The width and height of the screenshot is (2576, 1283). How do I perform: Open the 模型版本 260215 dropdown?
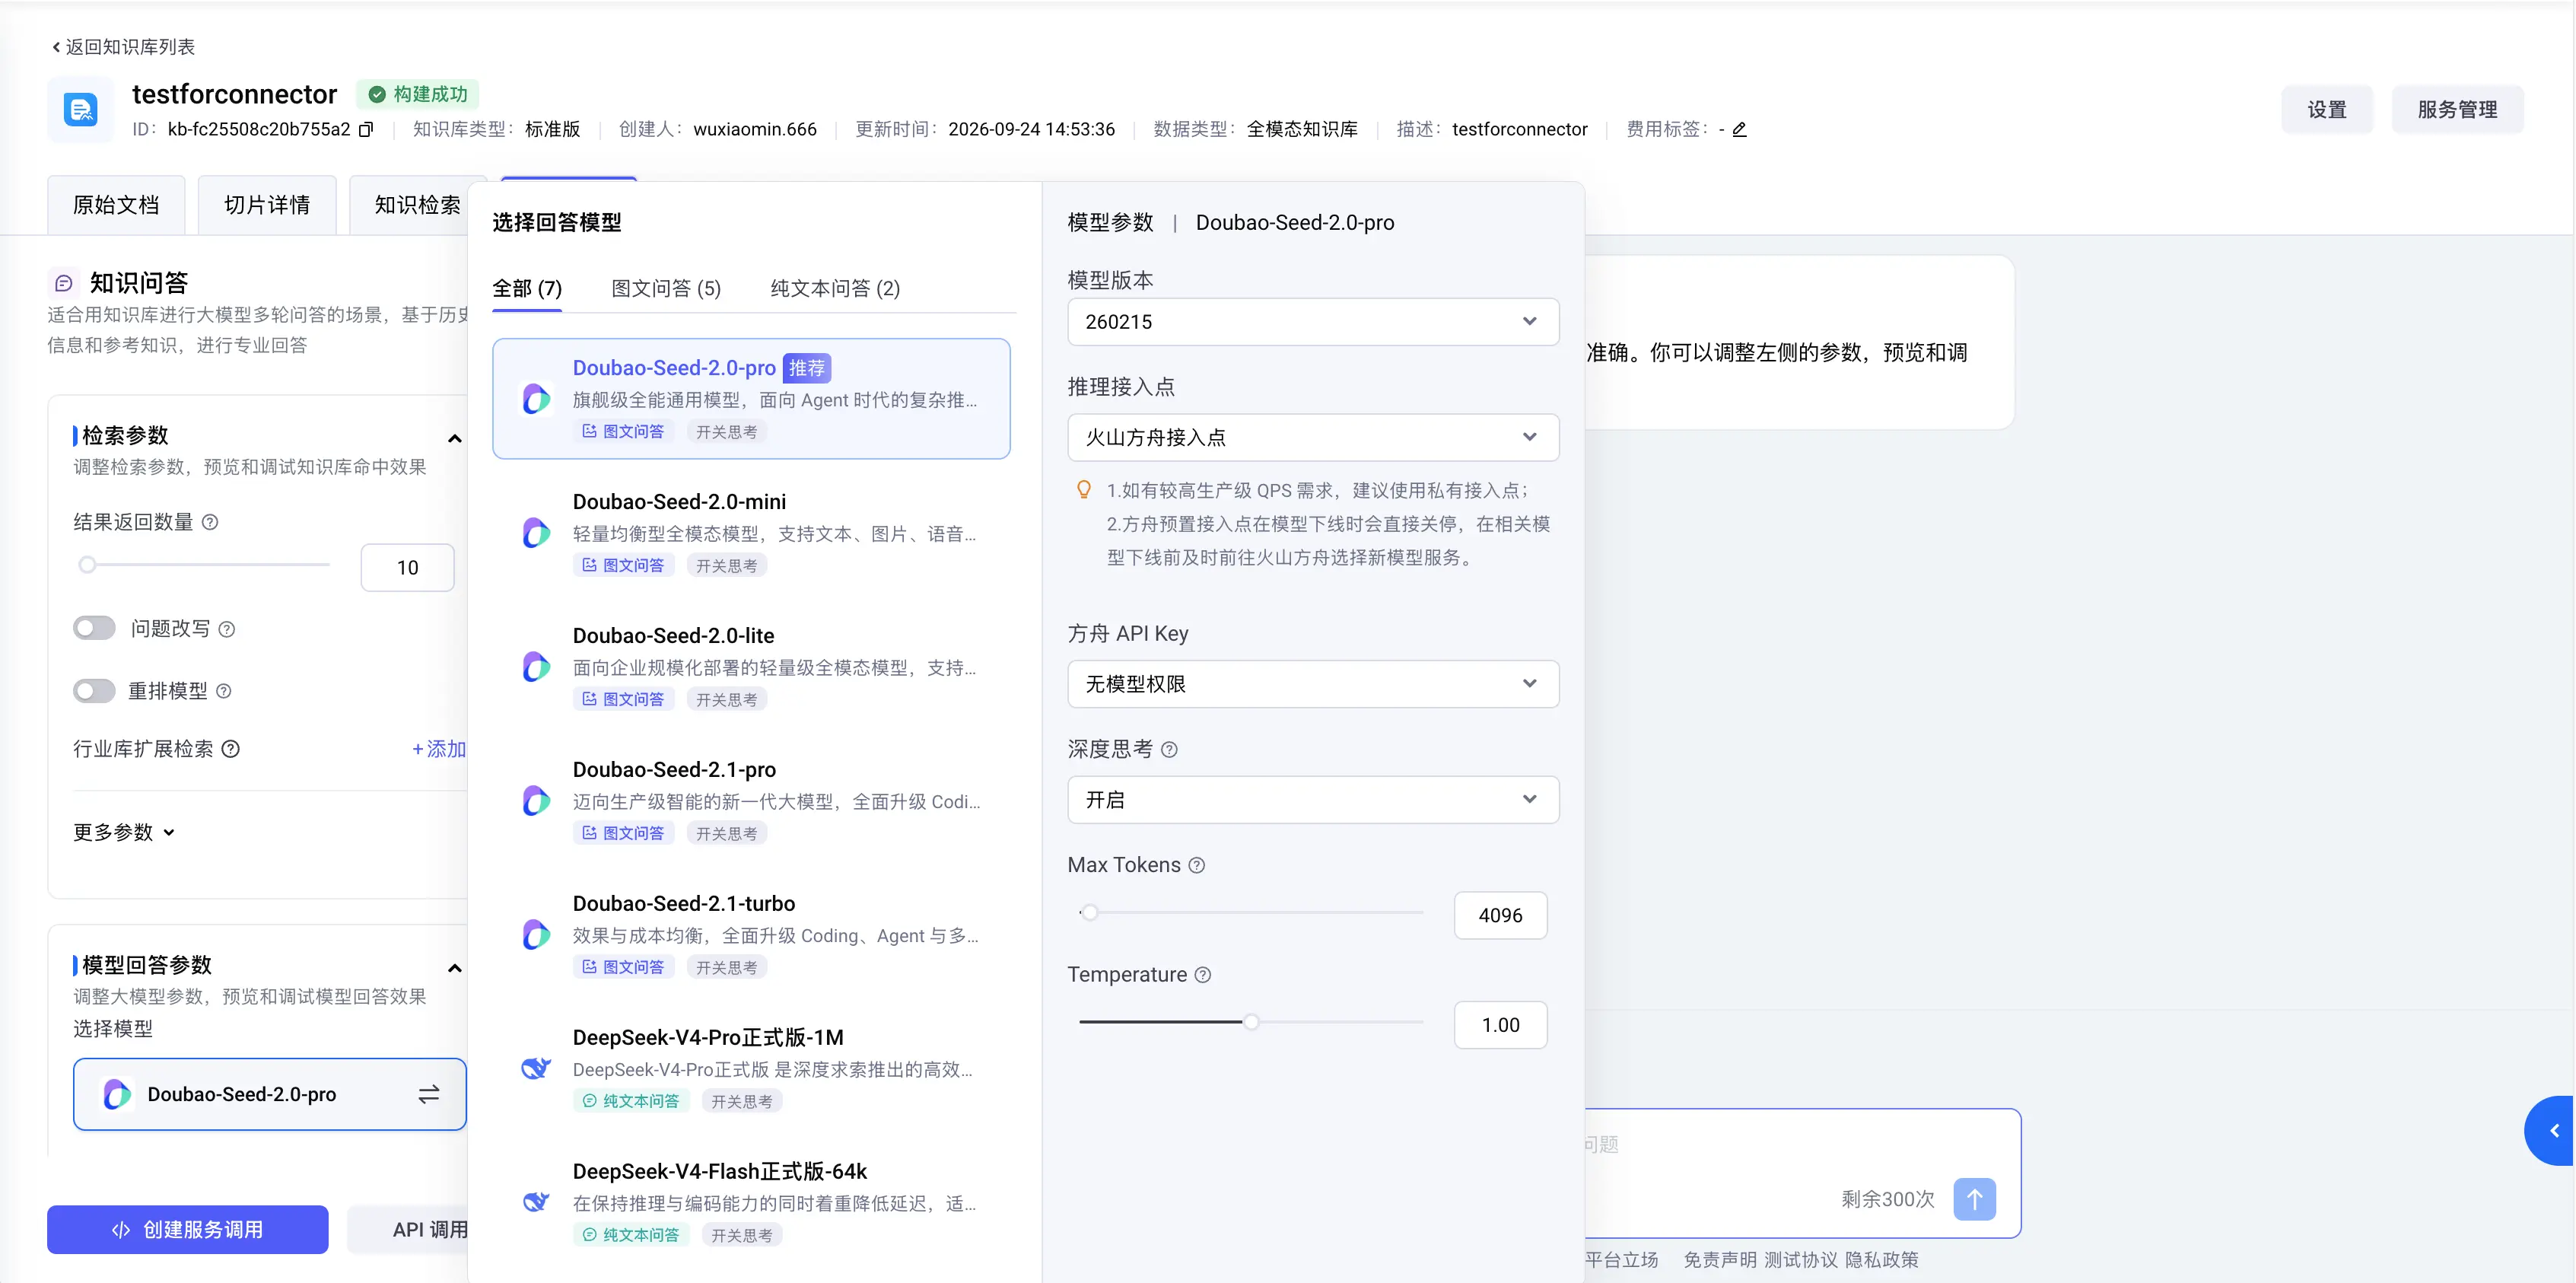click(1313, 322)
